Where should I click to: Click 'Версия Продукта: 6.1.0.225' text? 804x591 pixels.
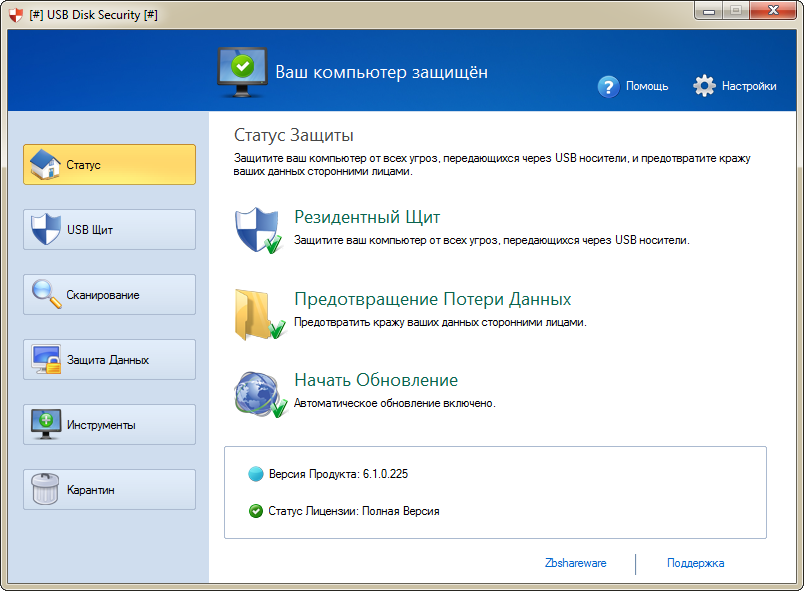(x=338, y=474)
